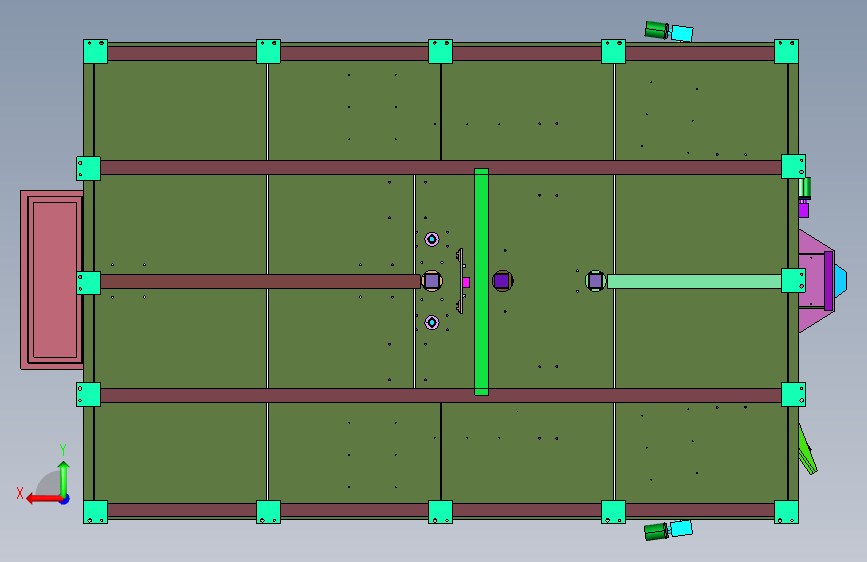Select the purple square at the light green beam end
Screen dimensions: 867x562
click(596, 281)
